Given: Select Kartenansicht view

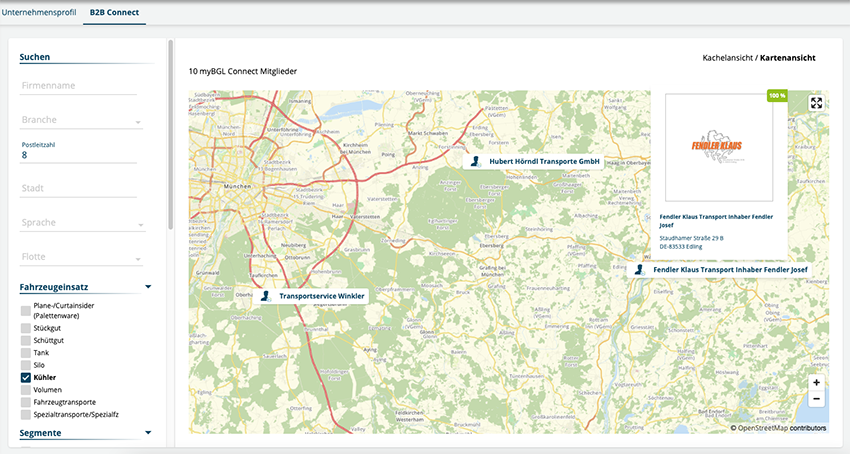Looking at the screenshot, I should 788,57.
